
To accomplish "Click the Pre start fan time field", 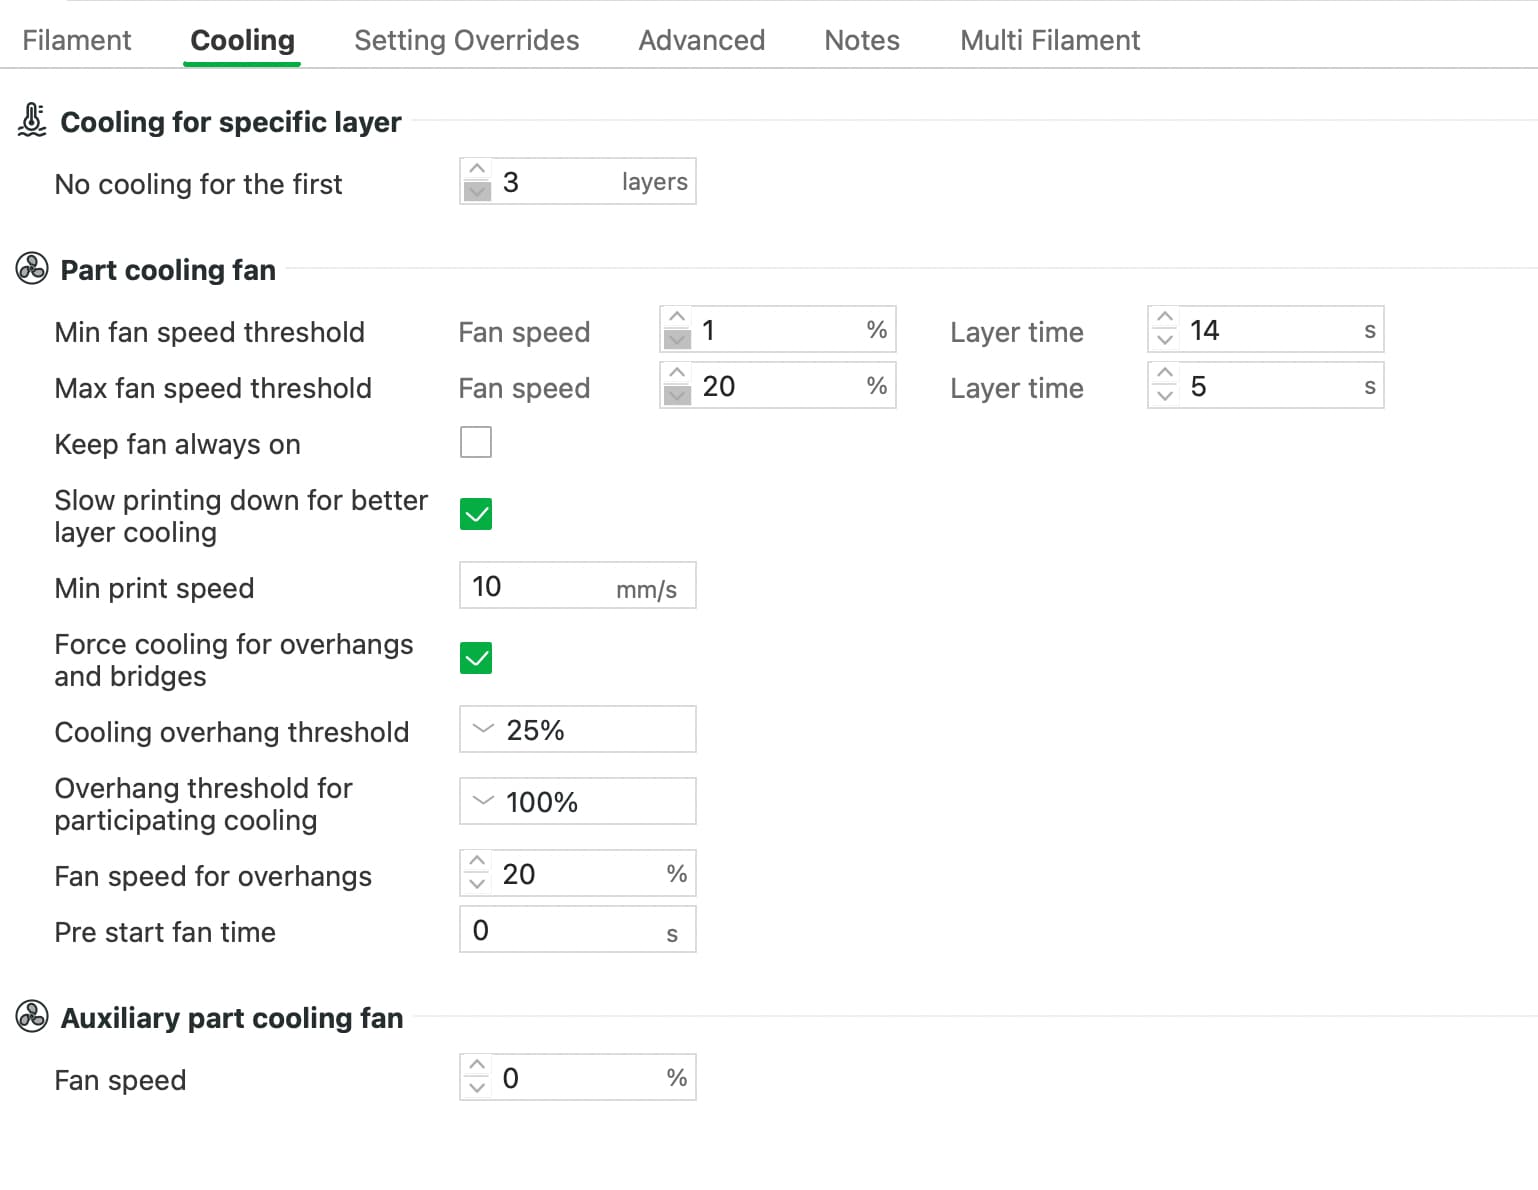I will pos(577,929).
